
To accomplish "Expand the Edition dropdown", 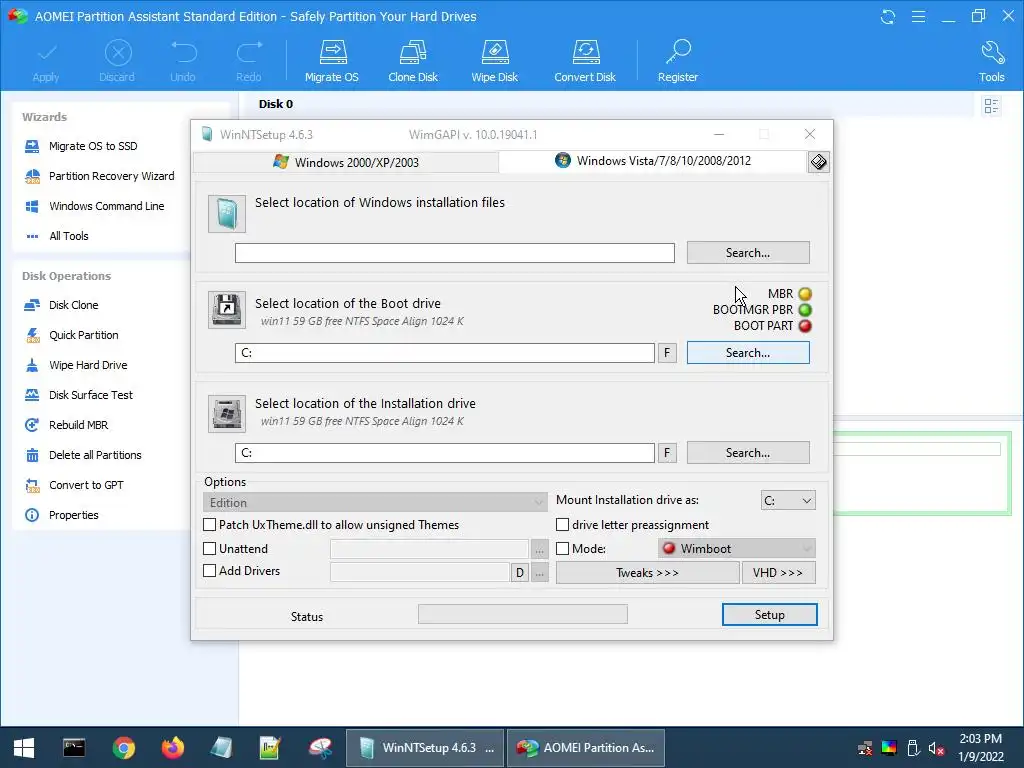I will tap(375, 502).
